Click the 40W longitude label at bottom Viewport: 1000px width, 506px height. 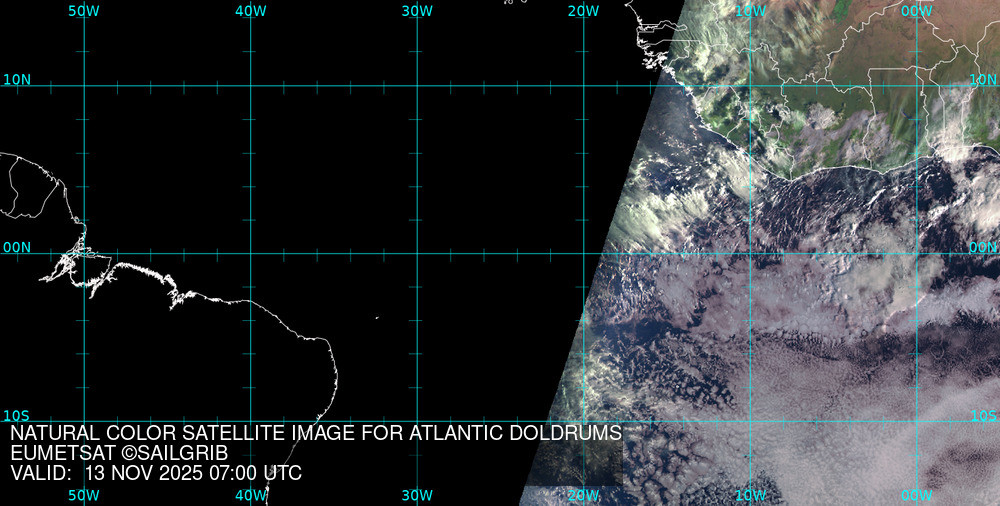[250, 495]
